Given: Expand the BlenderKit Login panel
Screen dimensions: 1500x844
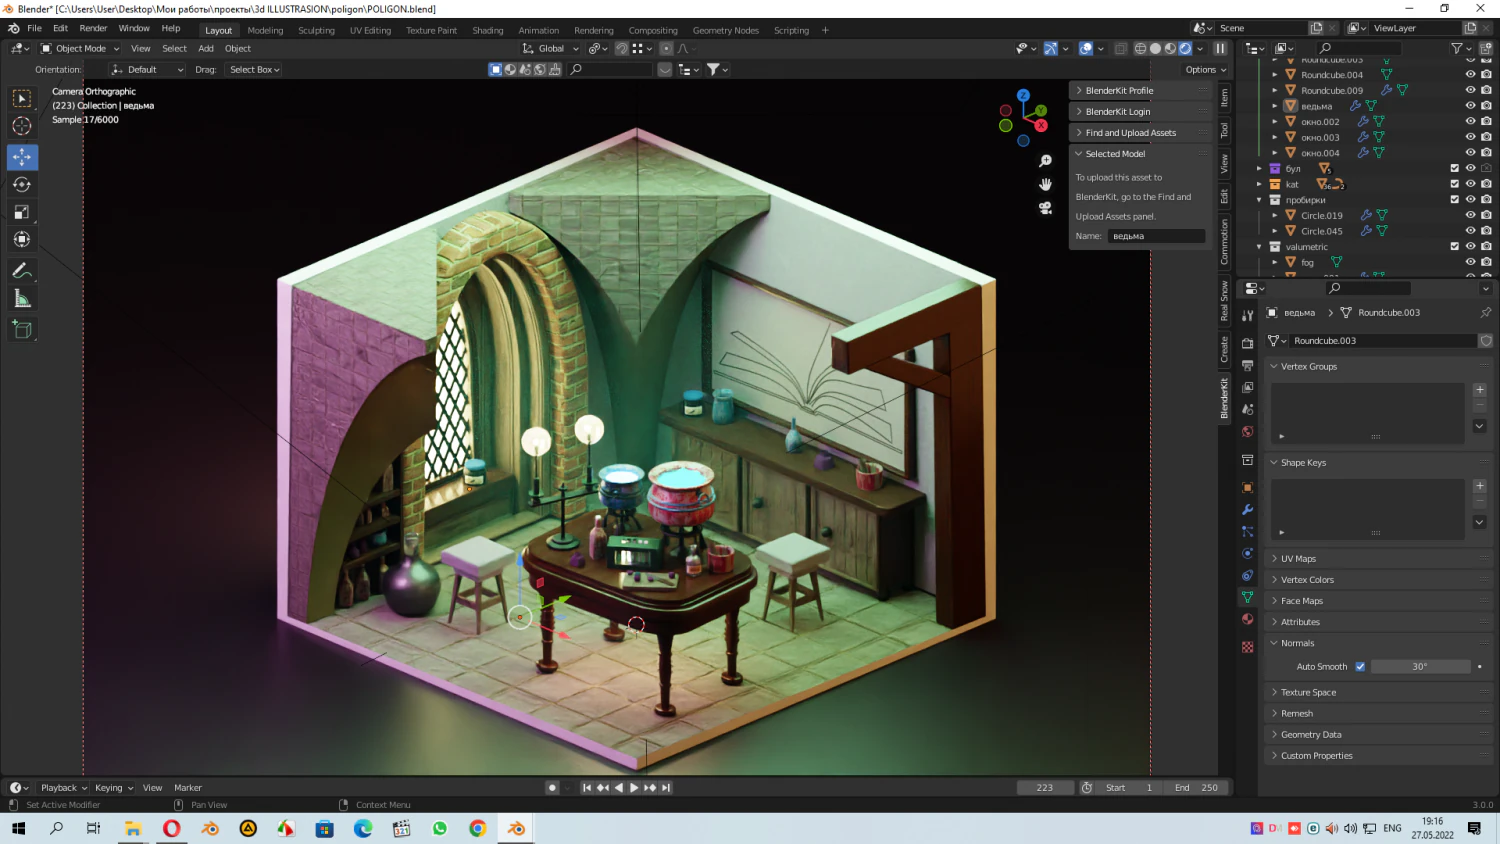Looking at the screenshot, I should pyautogui.click(x=1140, y=111).
